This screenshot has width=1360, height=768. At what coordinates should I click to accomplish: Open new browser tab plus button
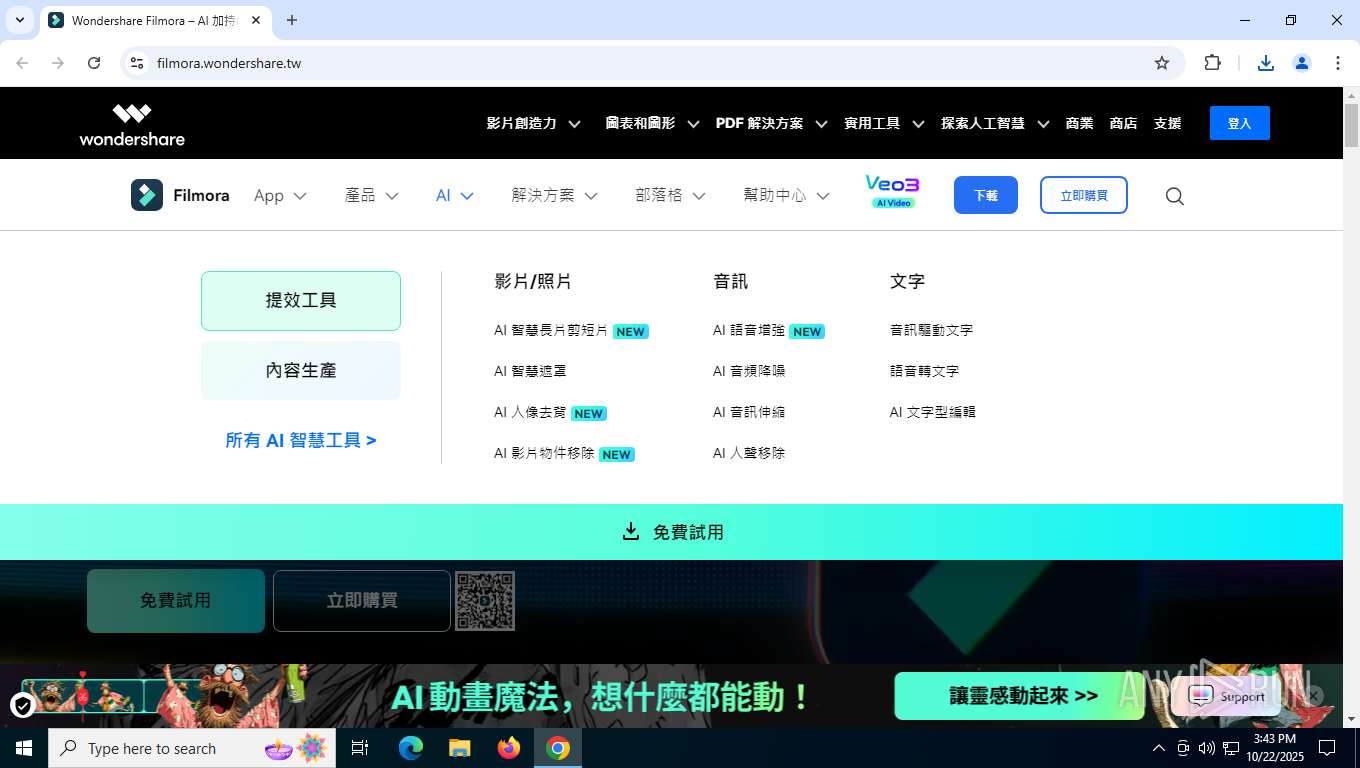[x=292, y=20]
